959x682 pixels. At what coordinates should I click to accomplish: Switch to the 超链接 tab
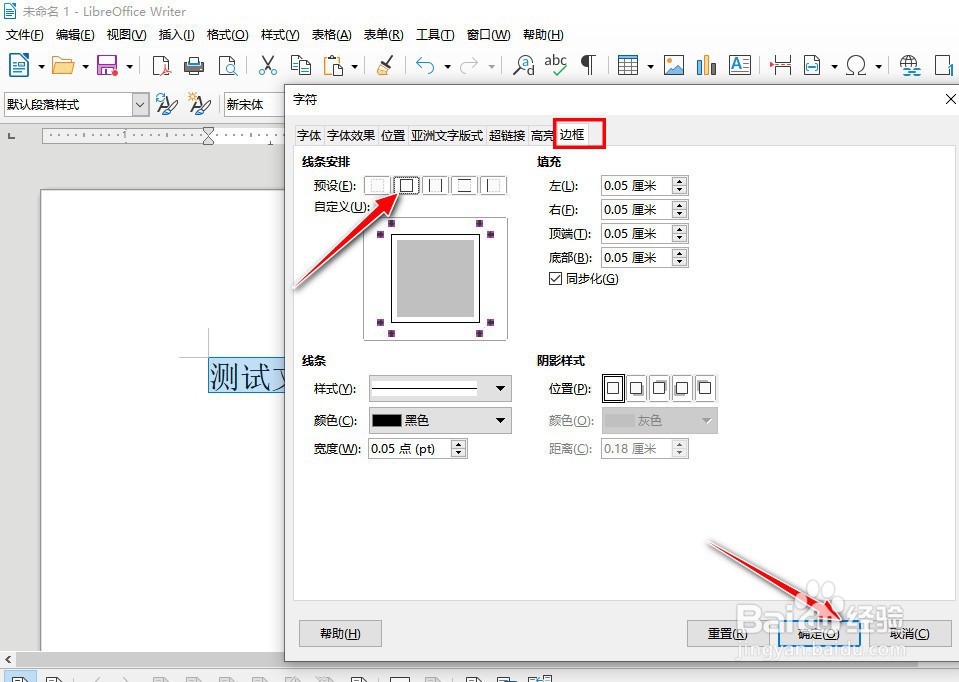(x=507, y=135)
